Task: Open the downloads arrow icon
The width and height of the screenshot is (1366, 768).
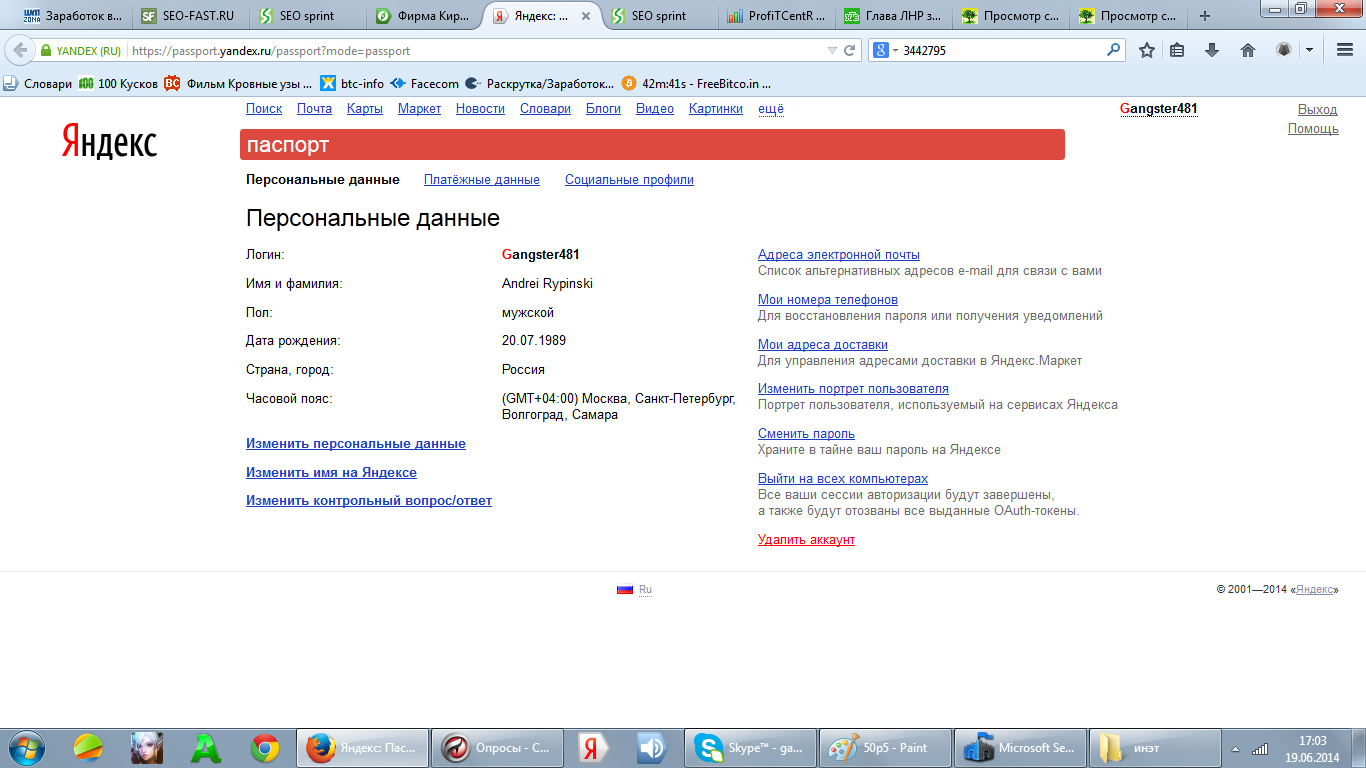Action: 1212,50
